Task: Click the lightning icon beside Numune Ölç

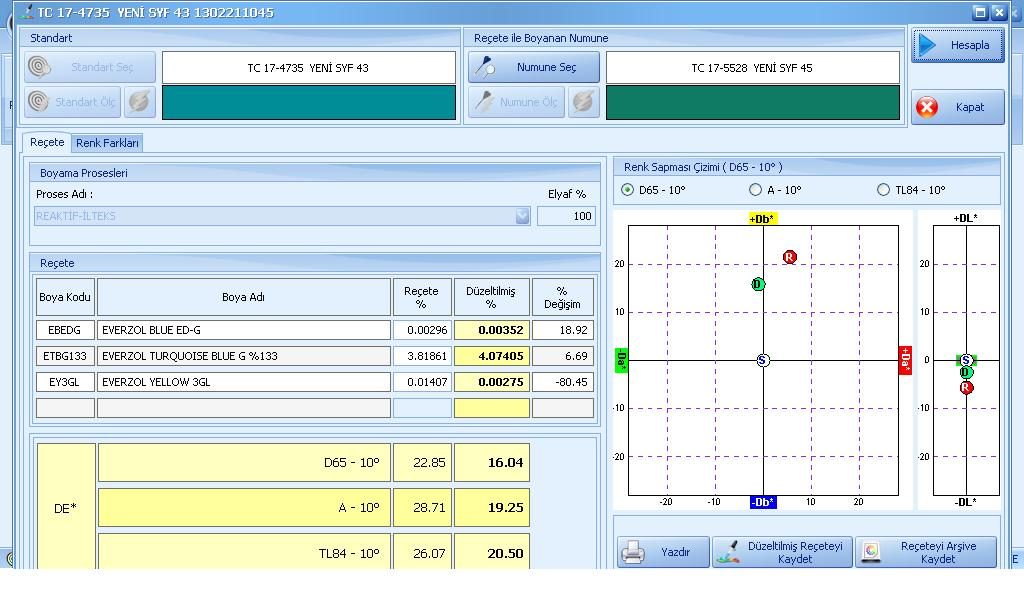Action: pos(584,102)
